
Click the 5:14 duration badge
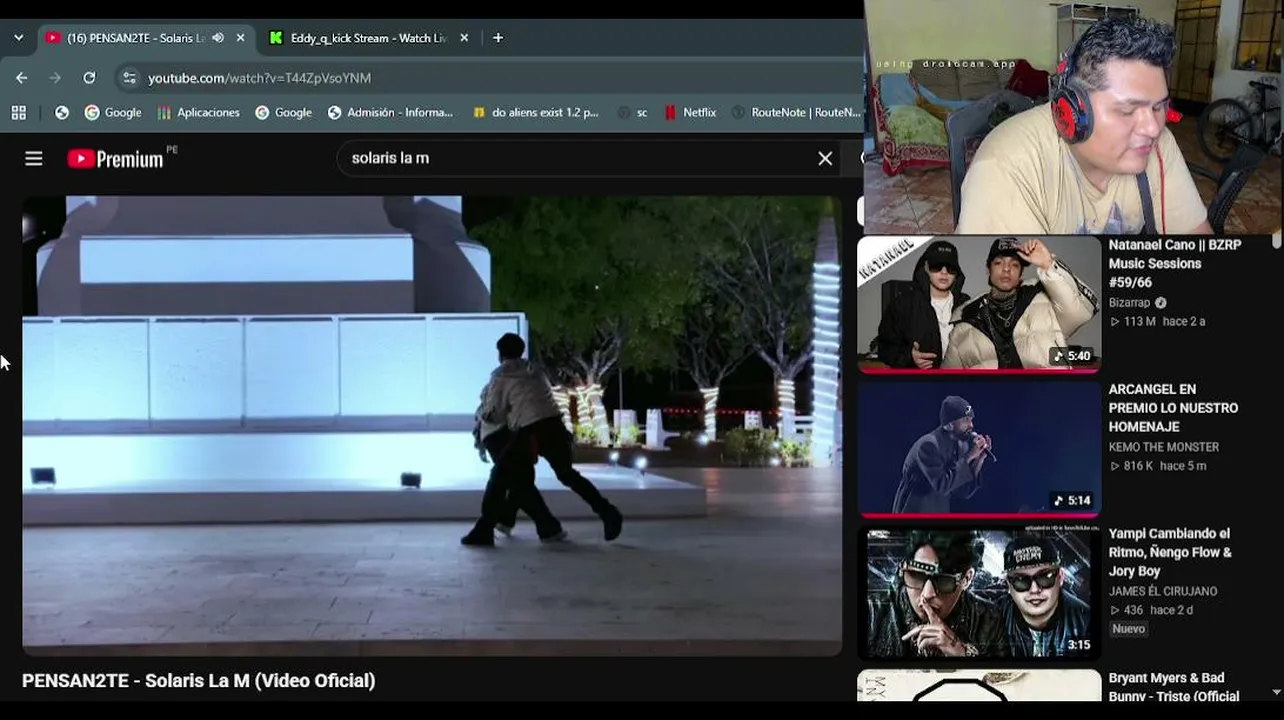(1072, 501)
